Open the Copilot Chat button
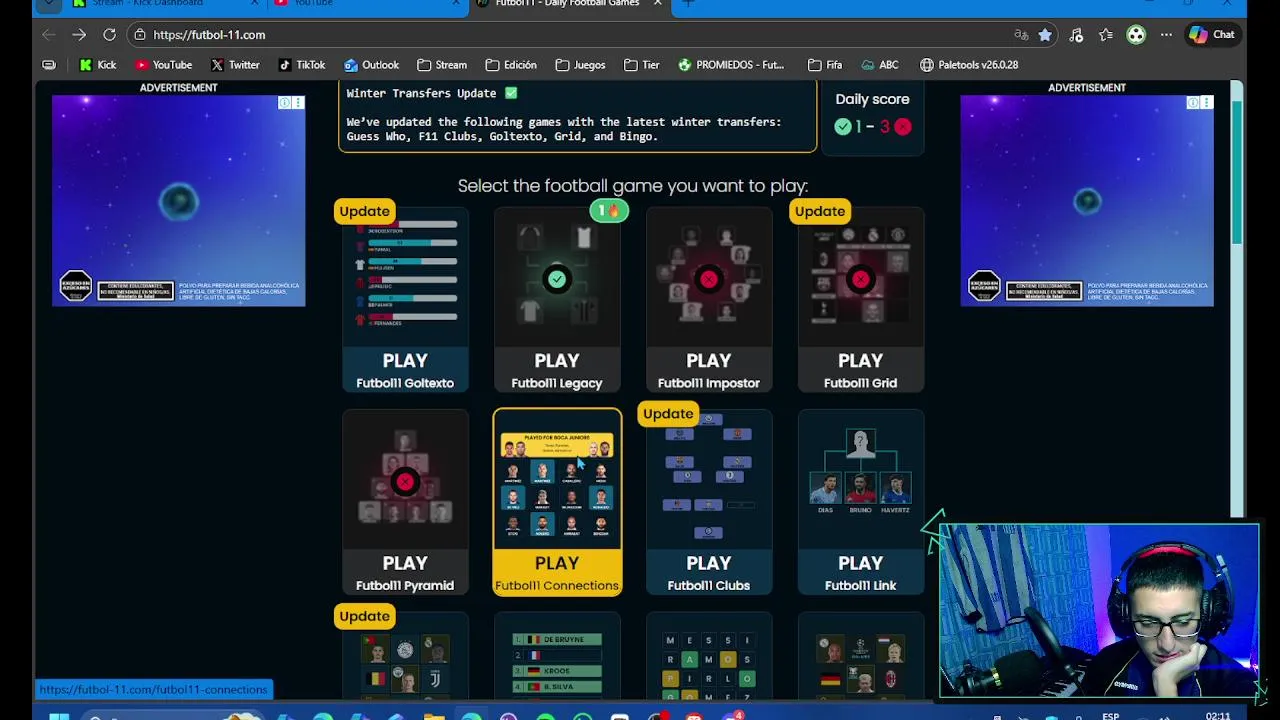1280x720 pixels. click(1212, 35)
